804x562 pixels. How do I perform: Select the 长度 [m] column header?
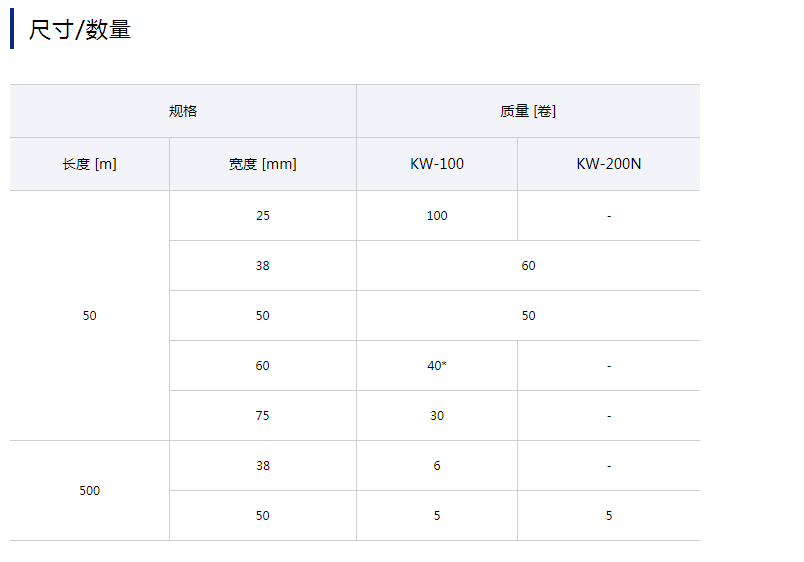point(90,164)
